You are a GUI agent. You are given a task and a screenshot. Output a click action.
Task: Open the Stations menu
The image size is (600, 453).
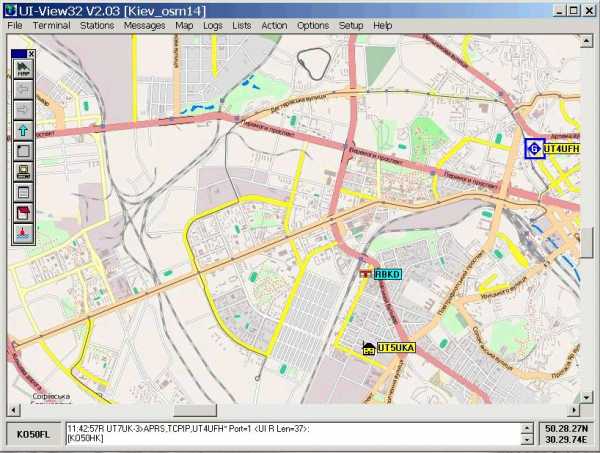coord(97,25)
